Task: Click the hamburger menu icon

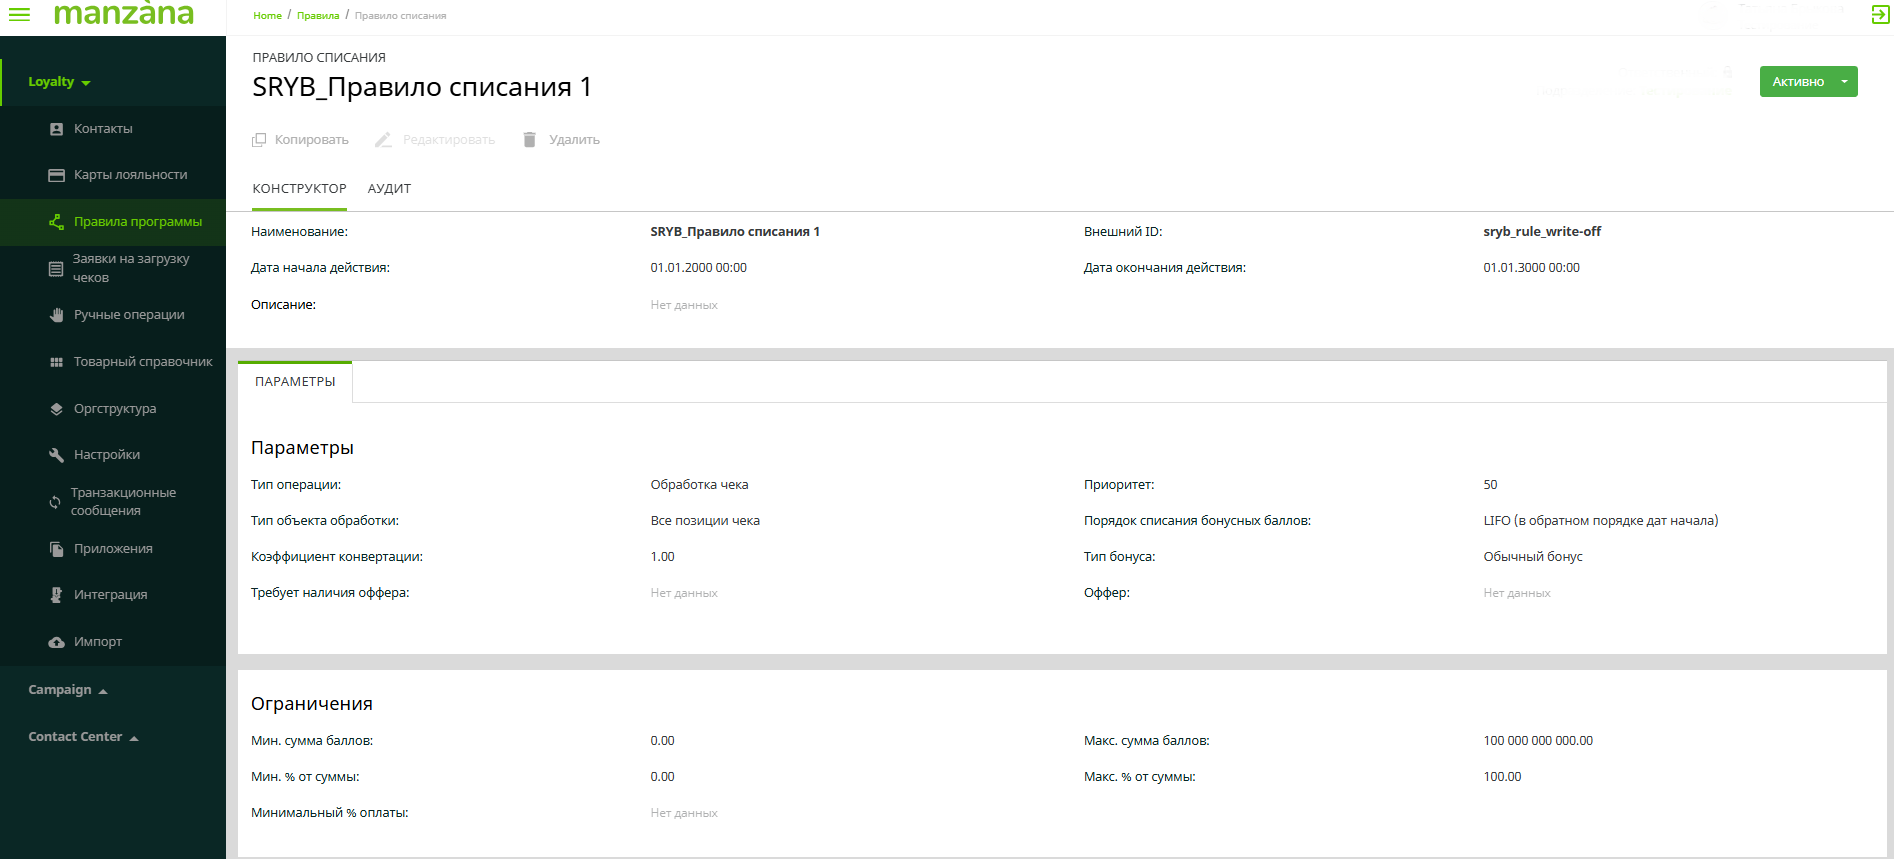Action: (19, 14)
